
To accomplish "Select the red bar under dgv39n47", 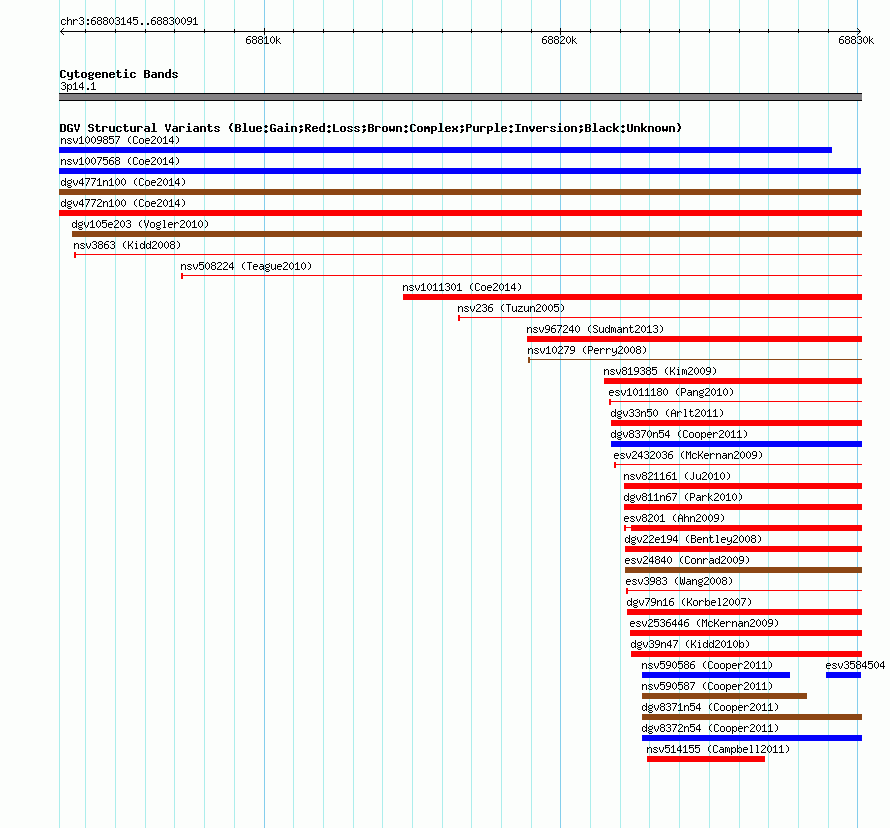I will [x=746, y=654].
